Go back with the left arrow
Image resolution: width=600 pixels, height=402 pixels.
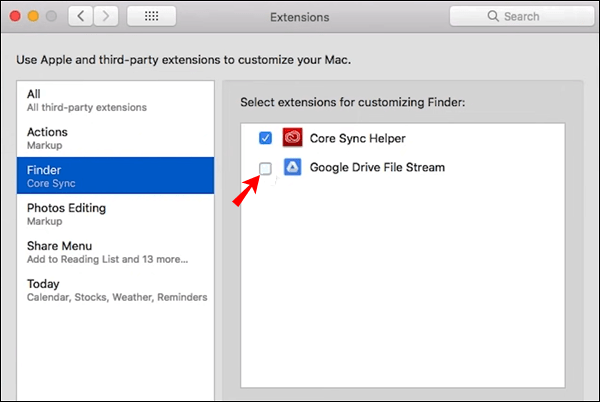pos(81,17)
